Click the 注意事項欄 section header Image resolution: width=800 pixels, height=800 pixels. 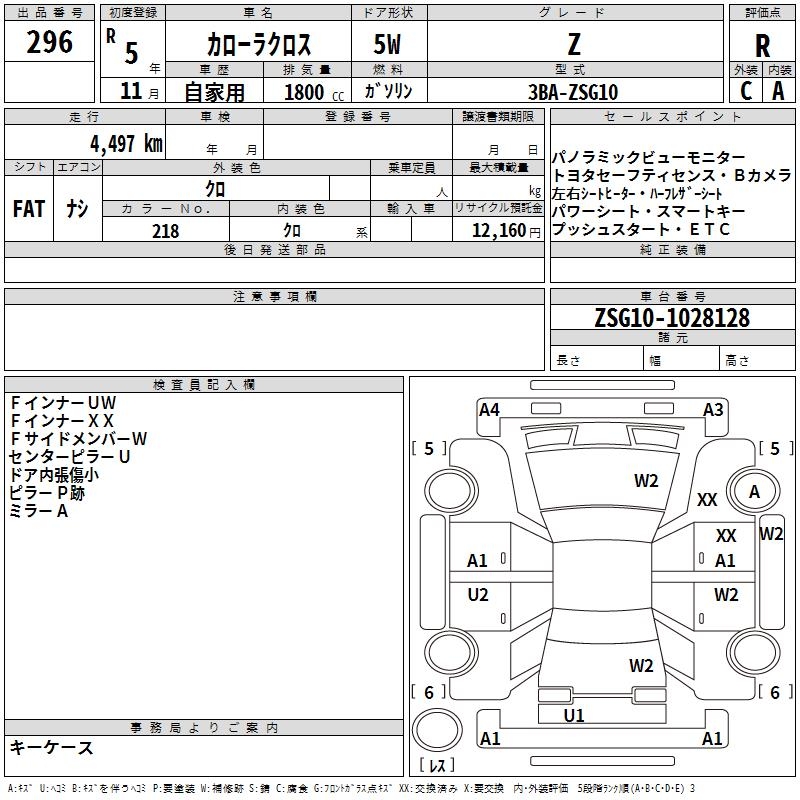(275, 296)
